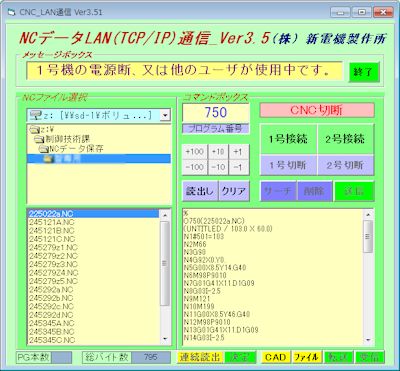
Task: Click the 終了 exit button
Action: coord(364,72)
